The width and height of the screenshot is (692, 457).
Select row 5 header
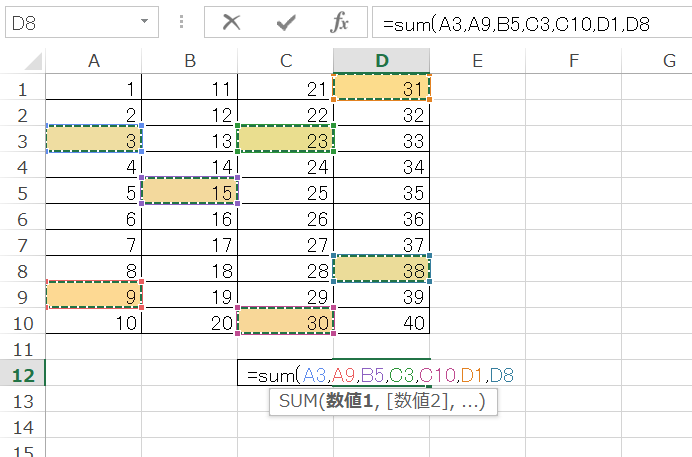[x=23, y=191]
